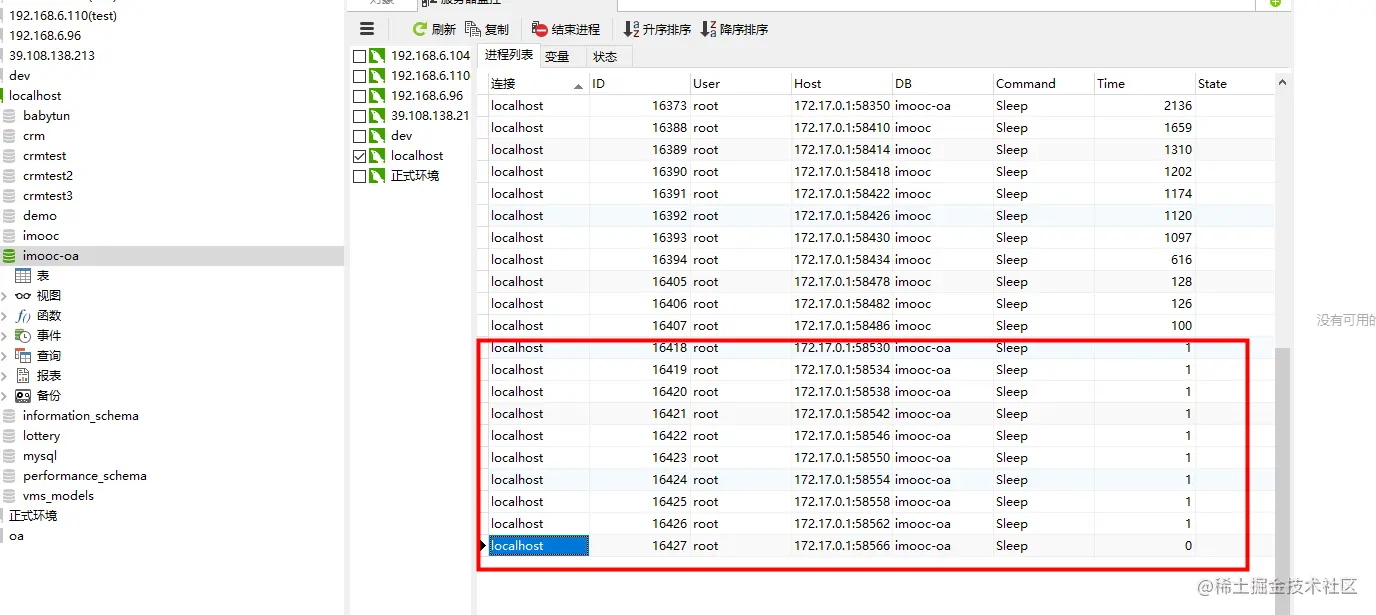Click the hamburger menu icon in toolbar
The height and width of the screenshot is (615, 1376).
(x=367, y=29)
